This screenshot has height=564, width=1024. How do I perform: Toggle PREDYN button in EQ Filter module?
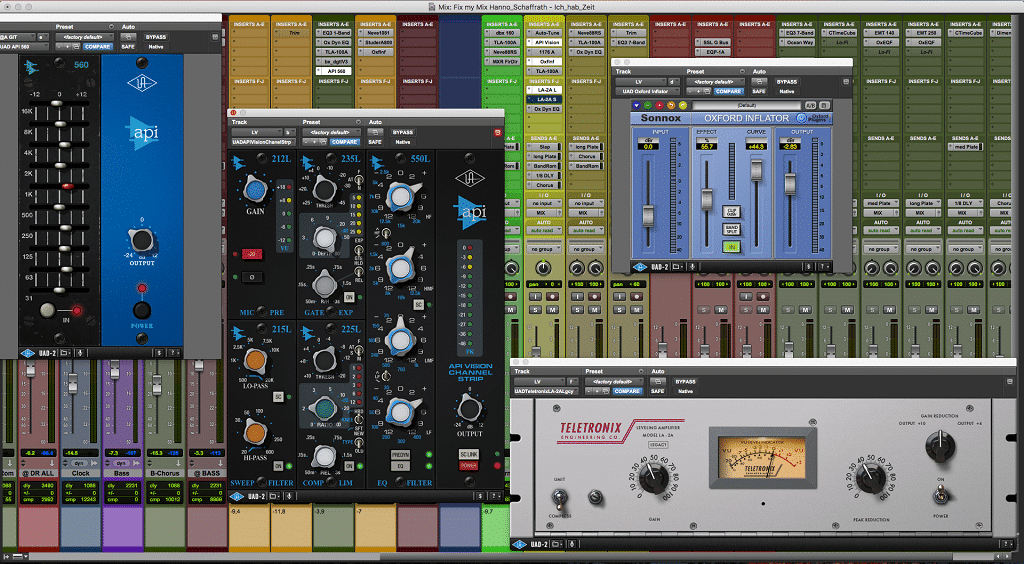coord(400,454)
